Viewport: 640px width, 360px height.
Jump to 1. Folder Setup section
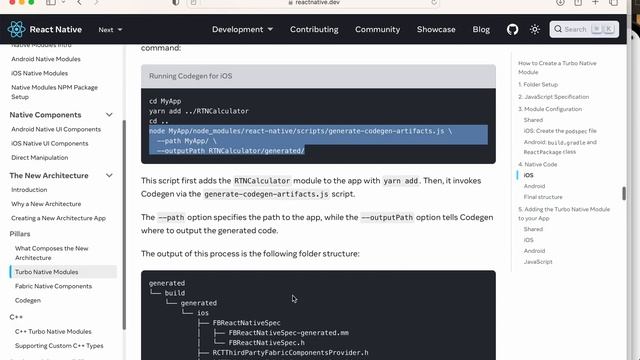click(538, 84)
